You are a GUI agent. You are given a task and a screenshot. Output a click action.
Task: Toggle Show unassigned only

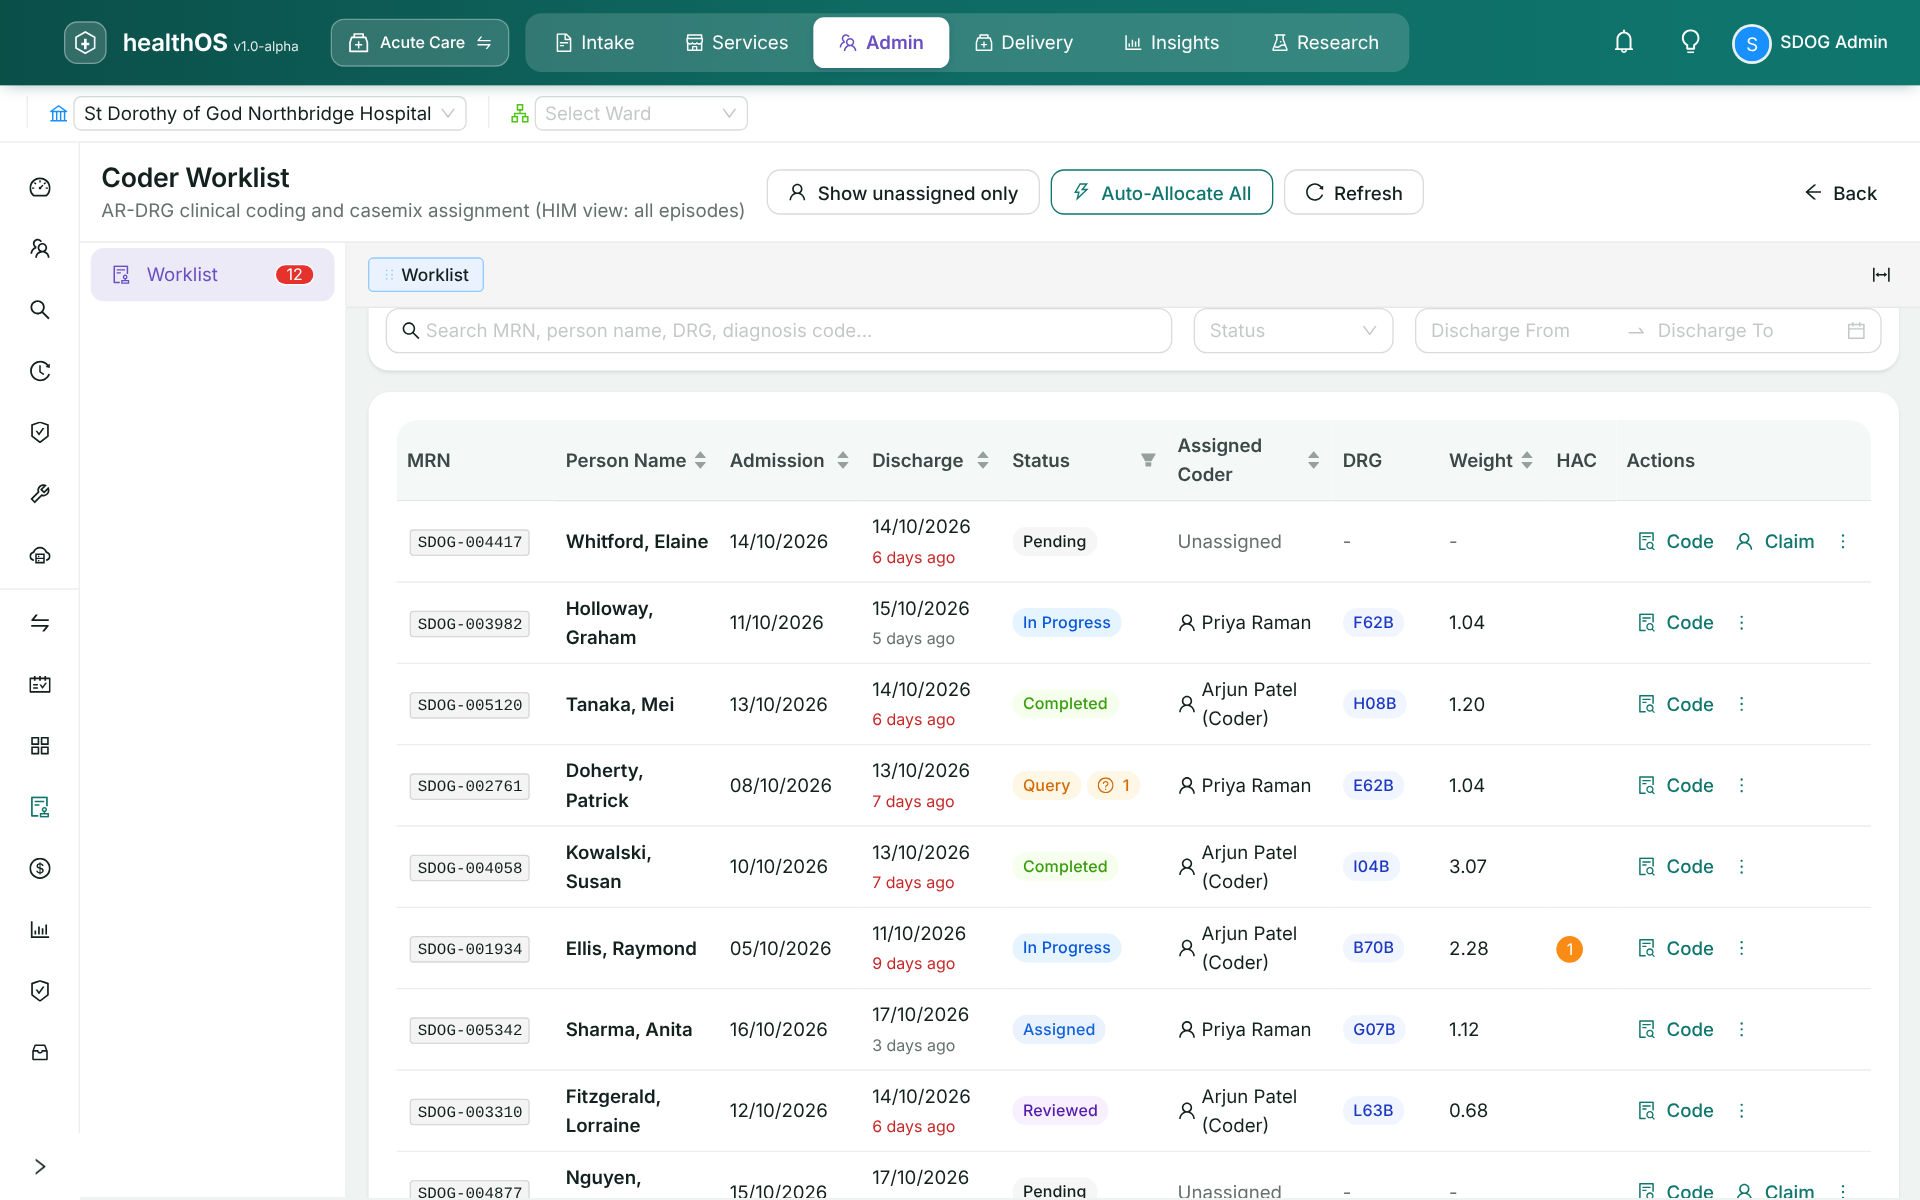[903, 192]
